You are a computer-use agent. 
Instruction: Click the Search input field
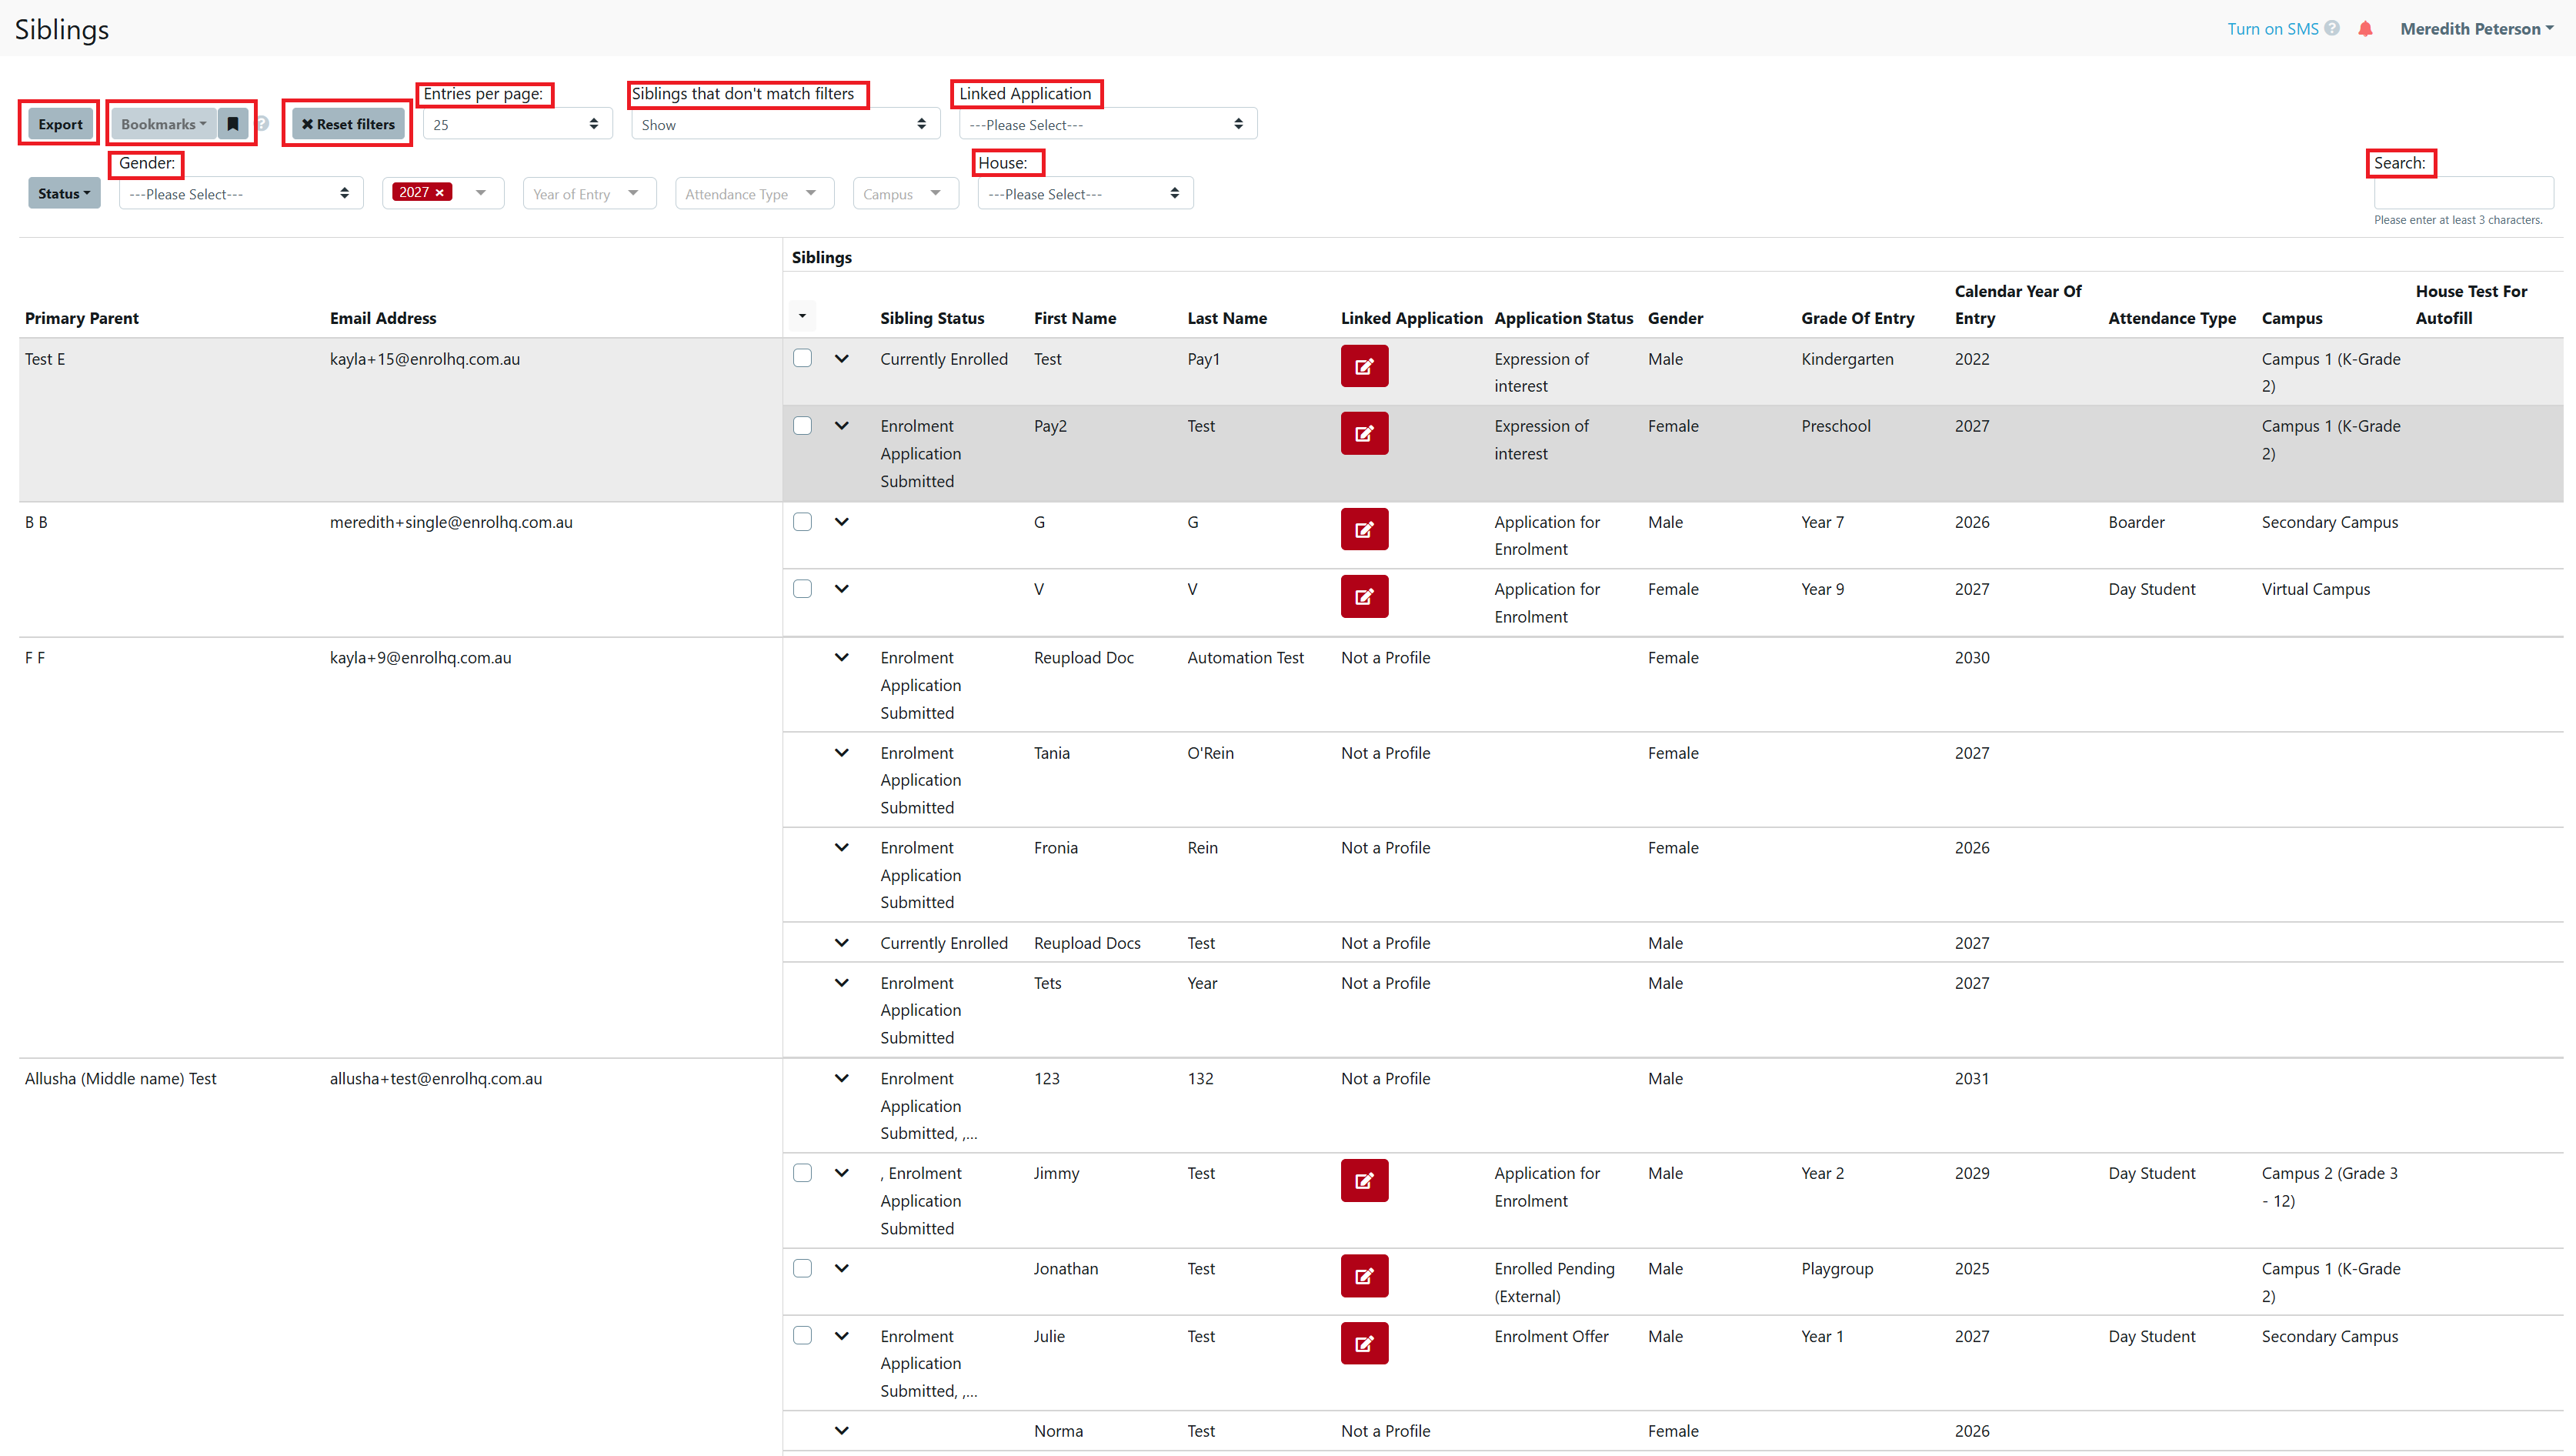[2463, 193]
